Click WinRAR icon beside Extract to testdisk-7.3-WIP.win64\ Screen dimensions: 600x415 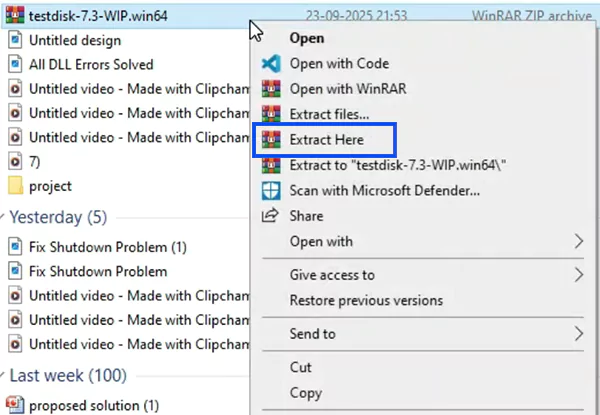pyautogui.click(x=271, y=165)
